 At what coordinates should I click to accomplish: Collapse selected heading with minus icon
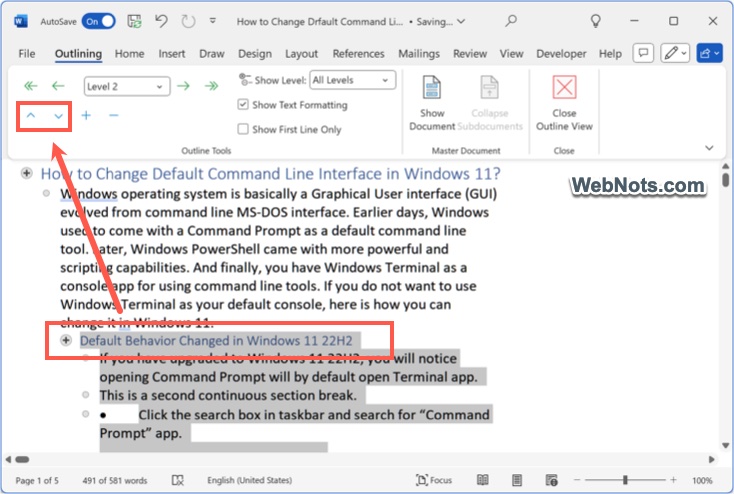coord(114,115)
